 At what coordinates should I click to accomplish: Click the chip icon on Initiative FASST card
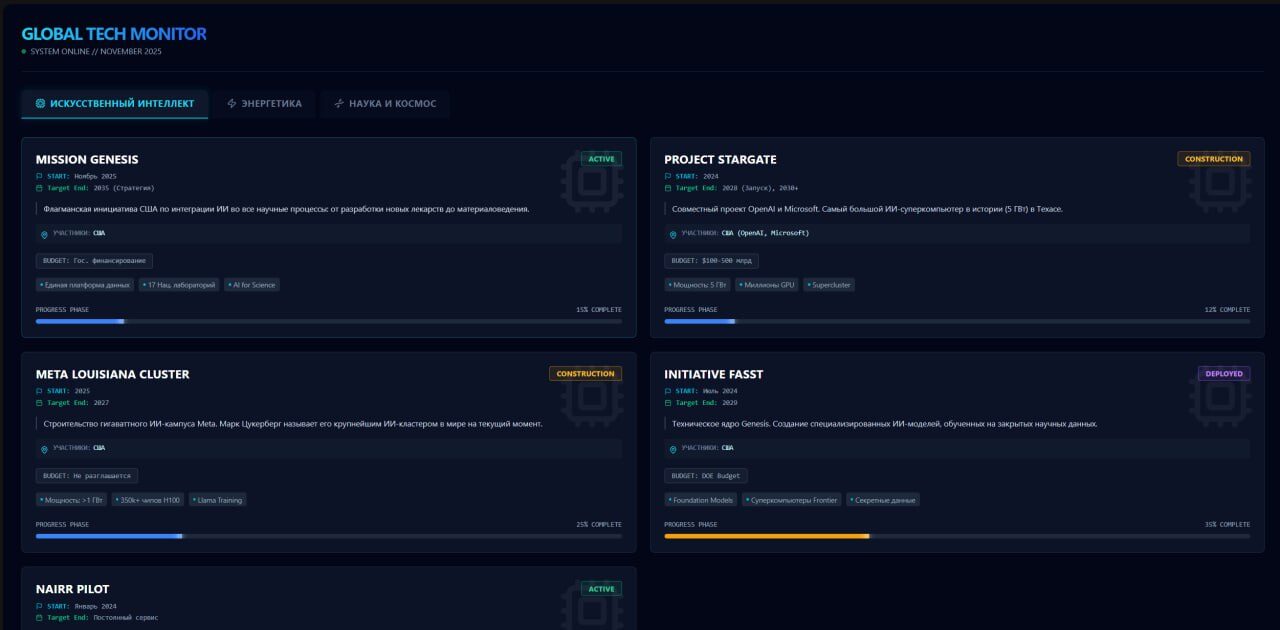1220,396
